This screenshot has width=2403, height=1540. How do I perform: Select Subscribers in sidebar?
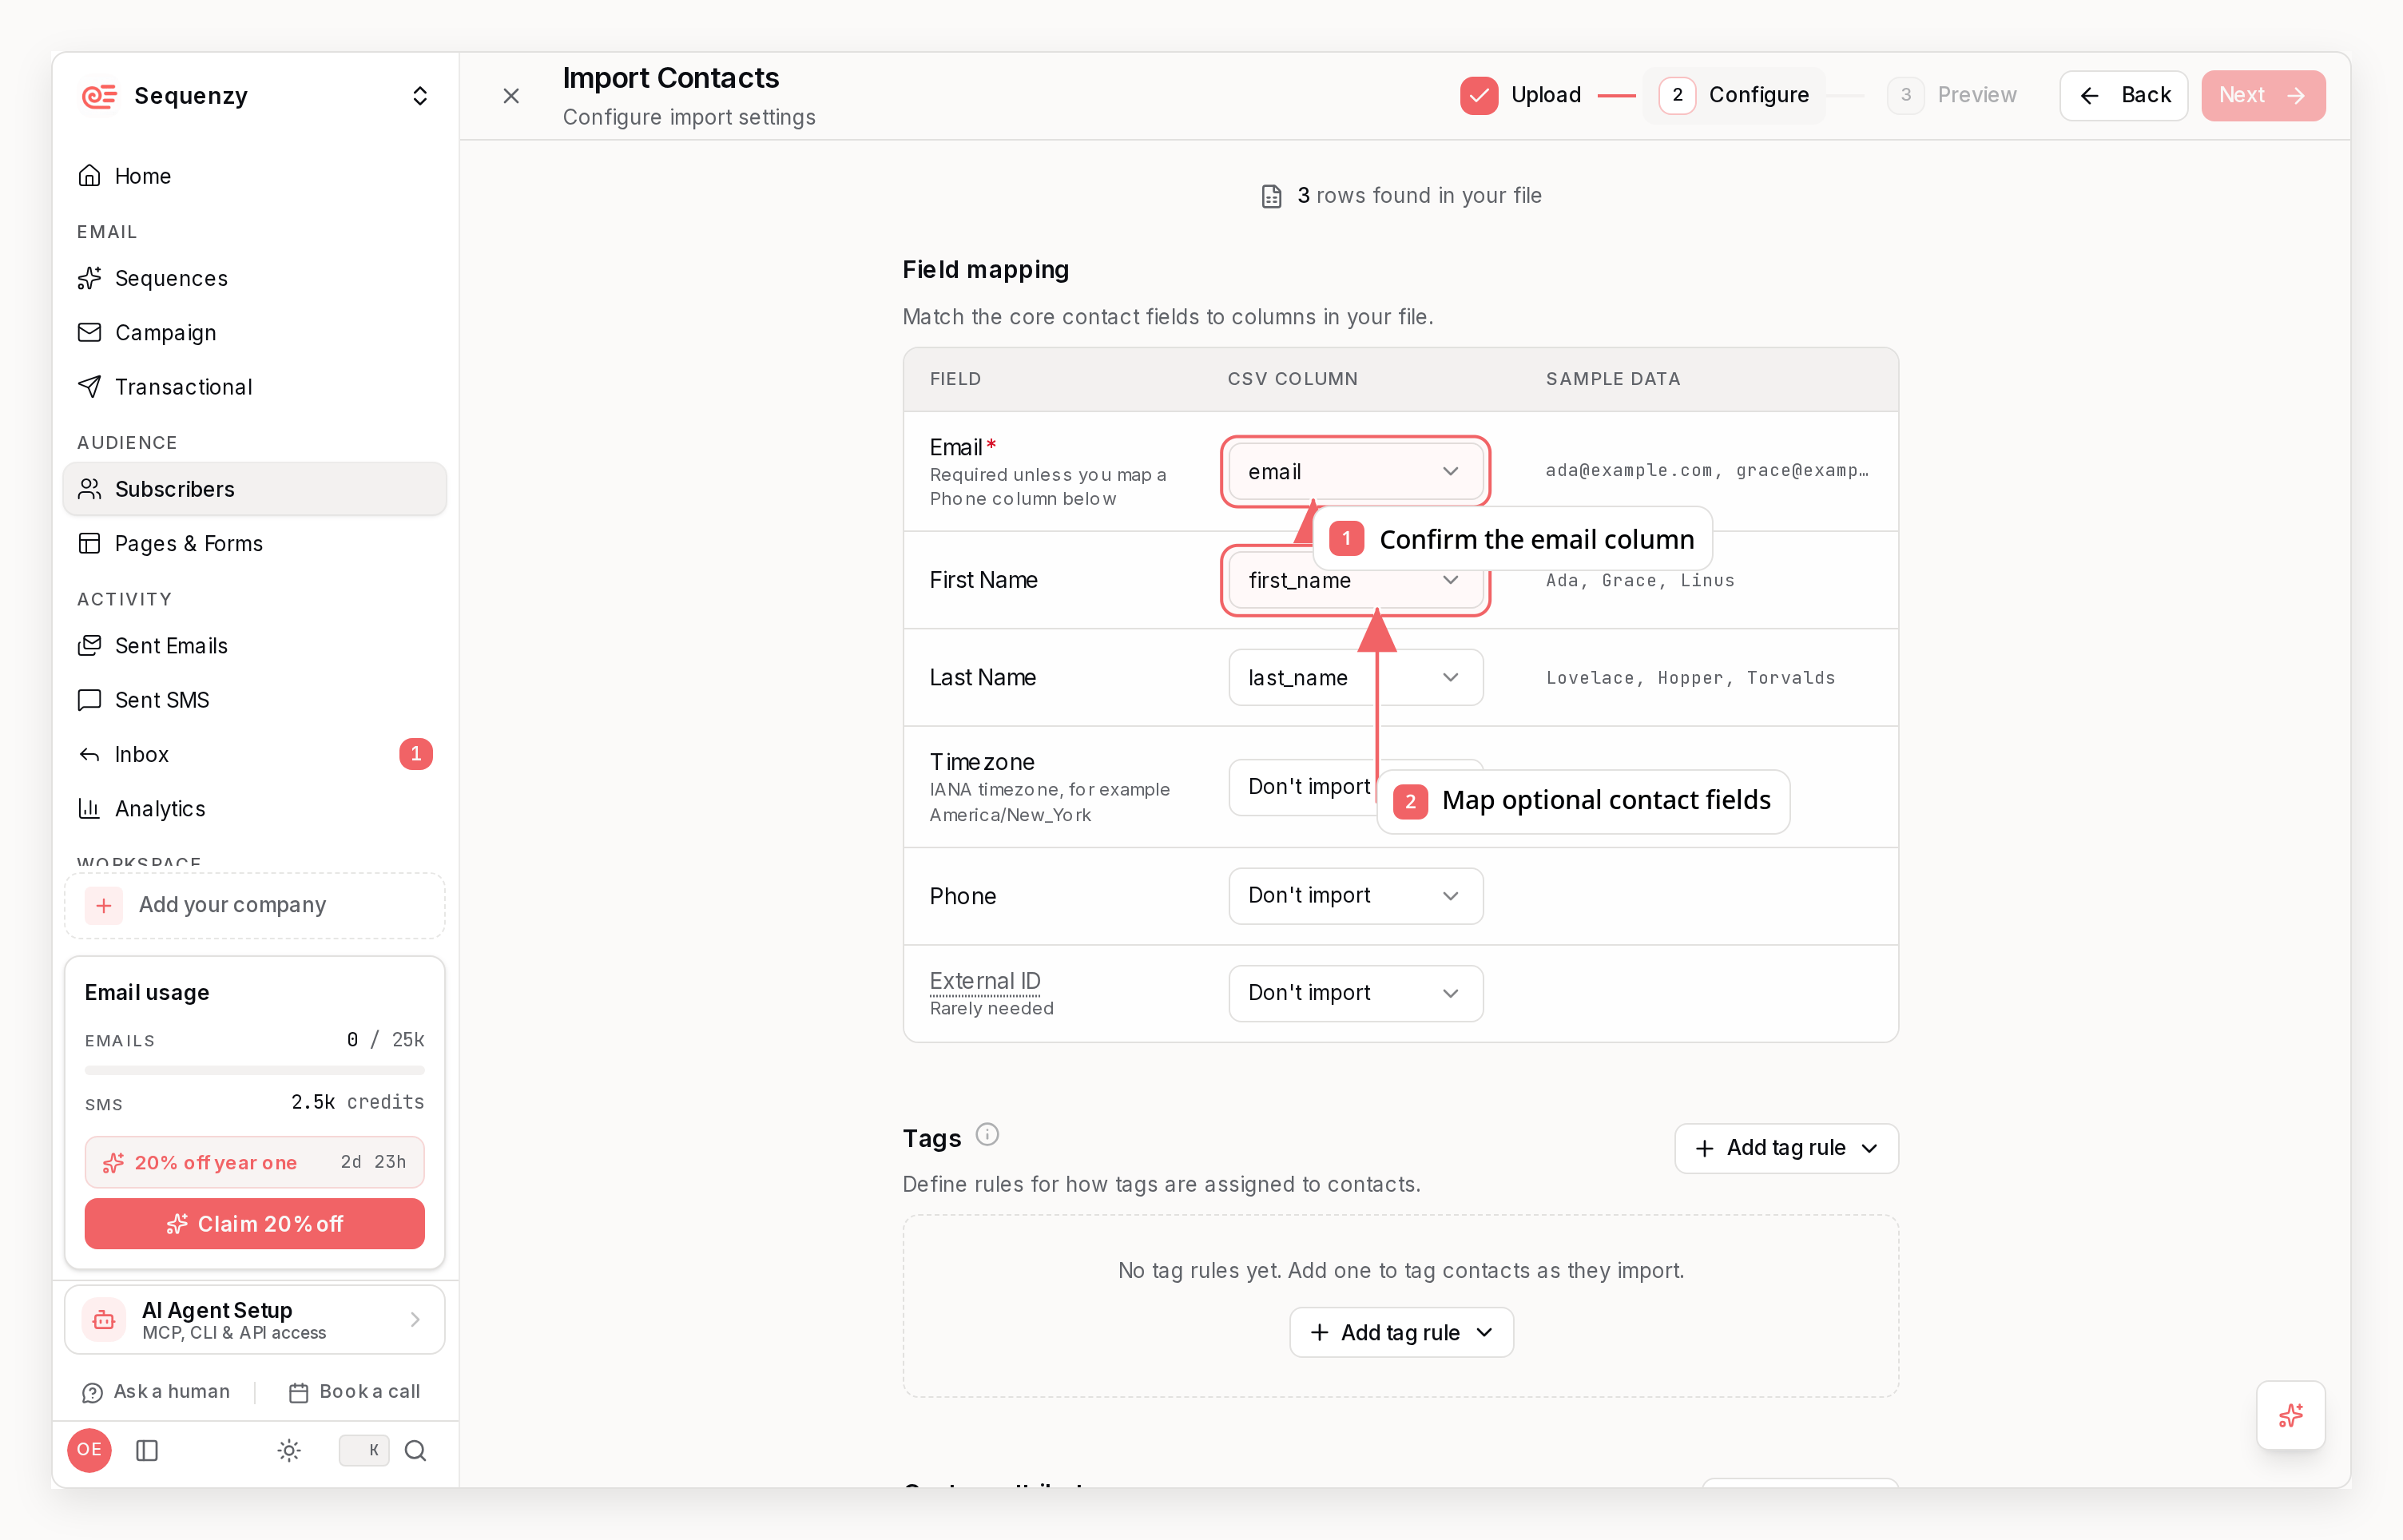254,489
